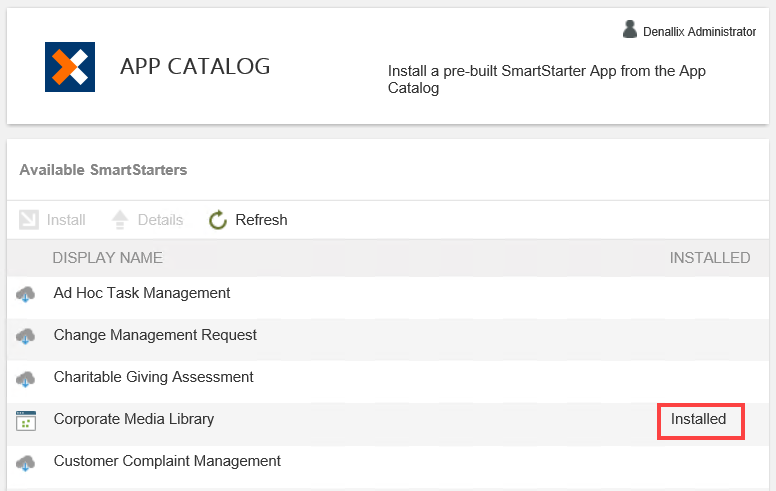Click the Corporate Media Library app icon
The image size is (776, 491).
click(x=26, y=421)
